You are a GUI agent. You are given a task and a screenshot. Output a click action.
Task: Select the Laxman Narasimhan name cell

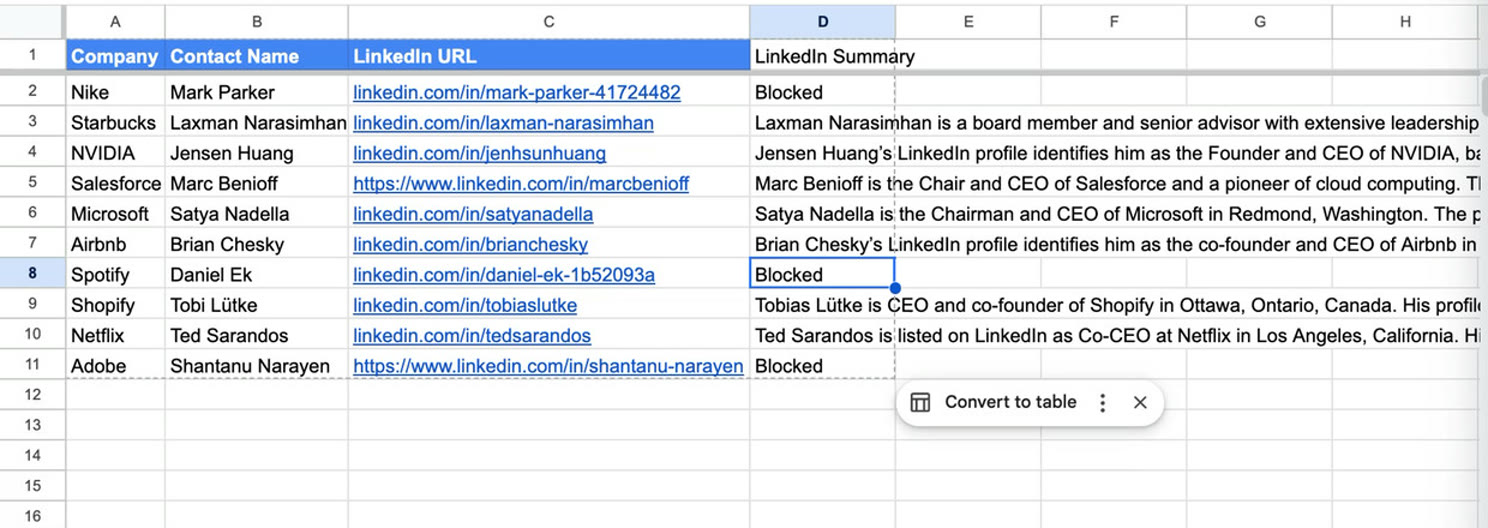pos(257,123)
